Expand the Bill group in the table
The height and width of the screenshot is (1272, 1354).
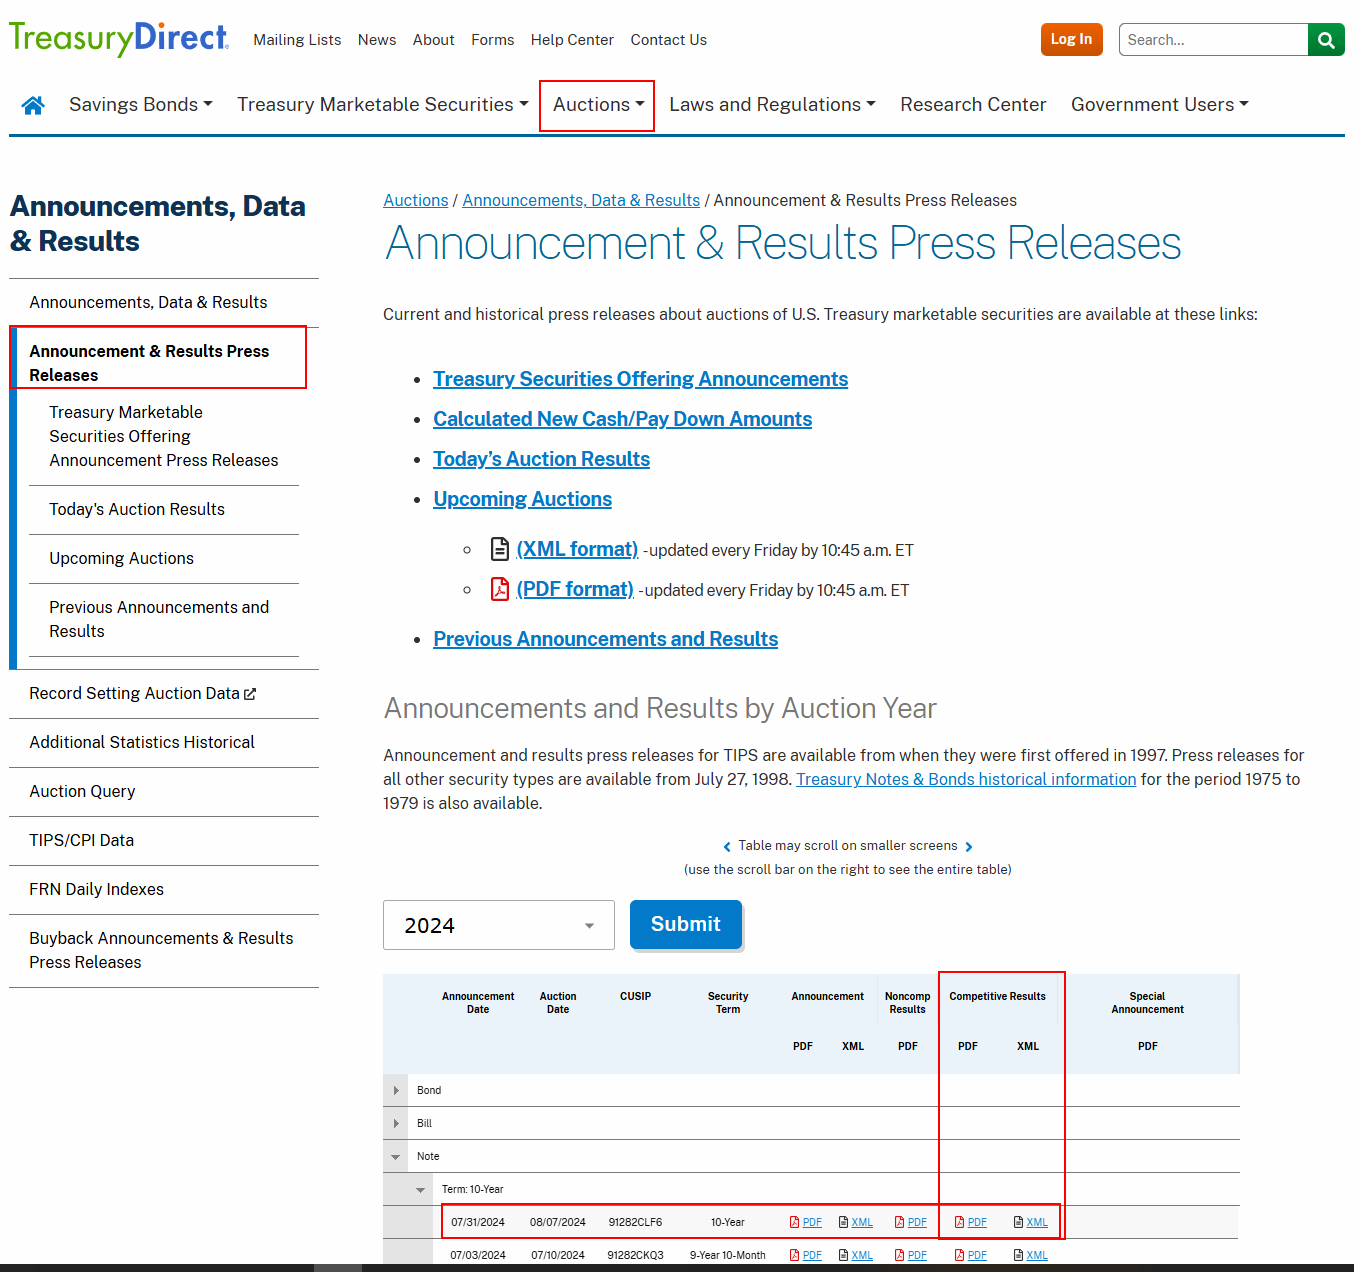[x=396, y=1123]
